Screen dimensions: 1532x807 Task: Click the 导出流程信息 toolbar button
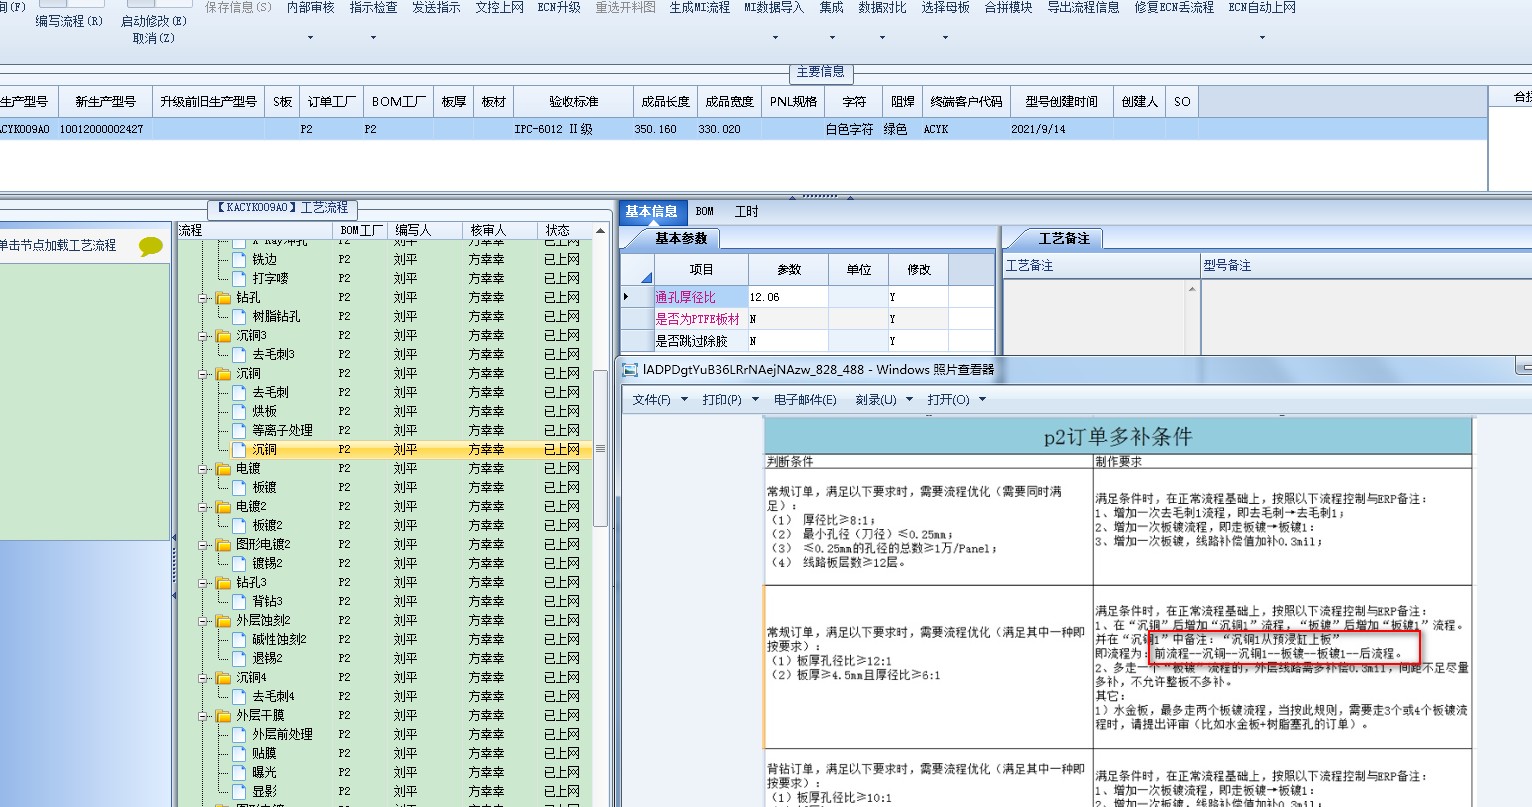point(1083,8)
